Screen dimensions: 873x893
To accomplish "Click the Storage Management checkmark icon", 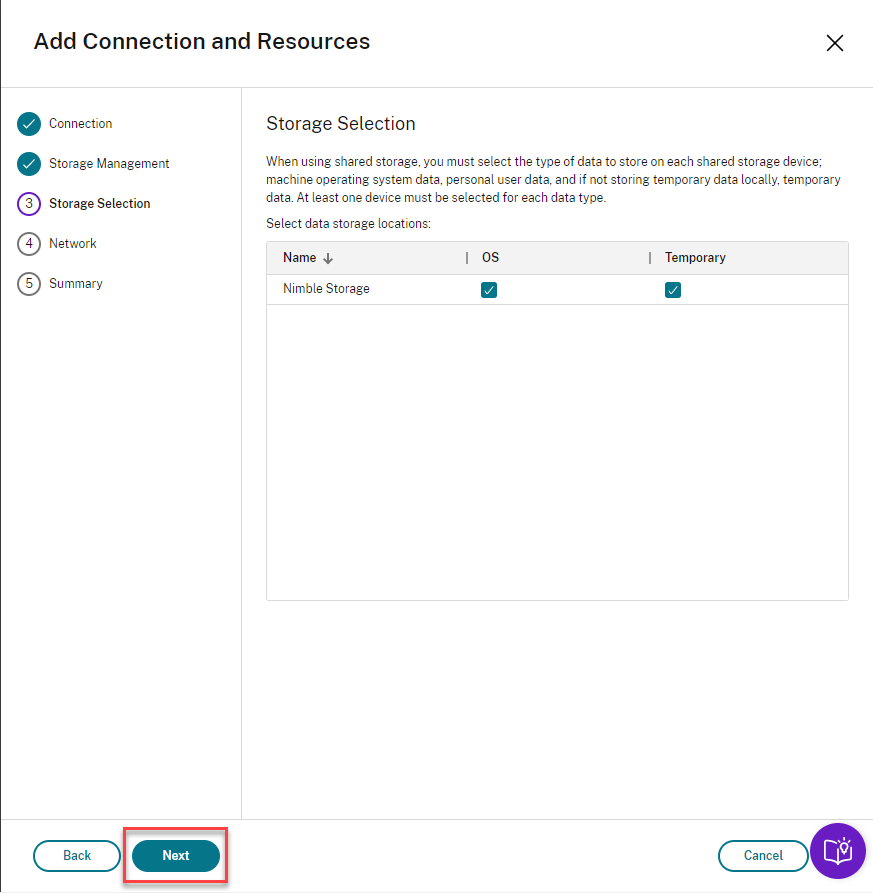I will 29,164.
